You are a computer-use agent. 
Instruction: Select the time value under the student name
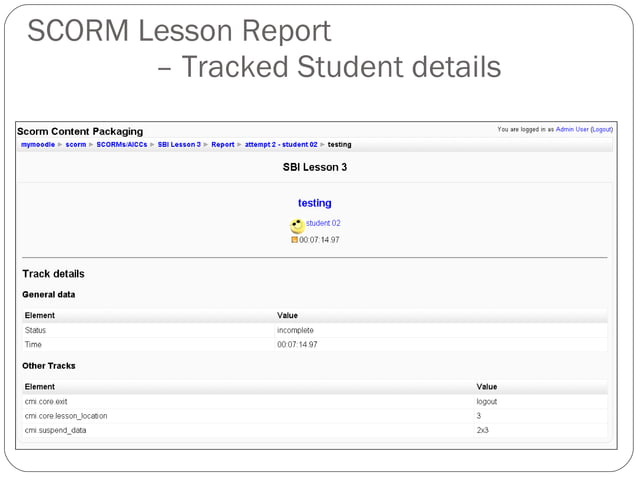point(319,240)
